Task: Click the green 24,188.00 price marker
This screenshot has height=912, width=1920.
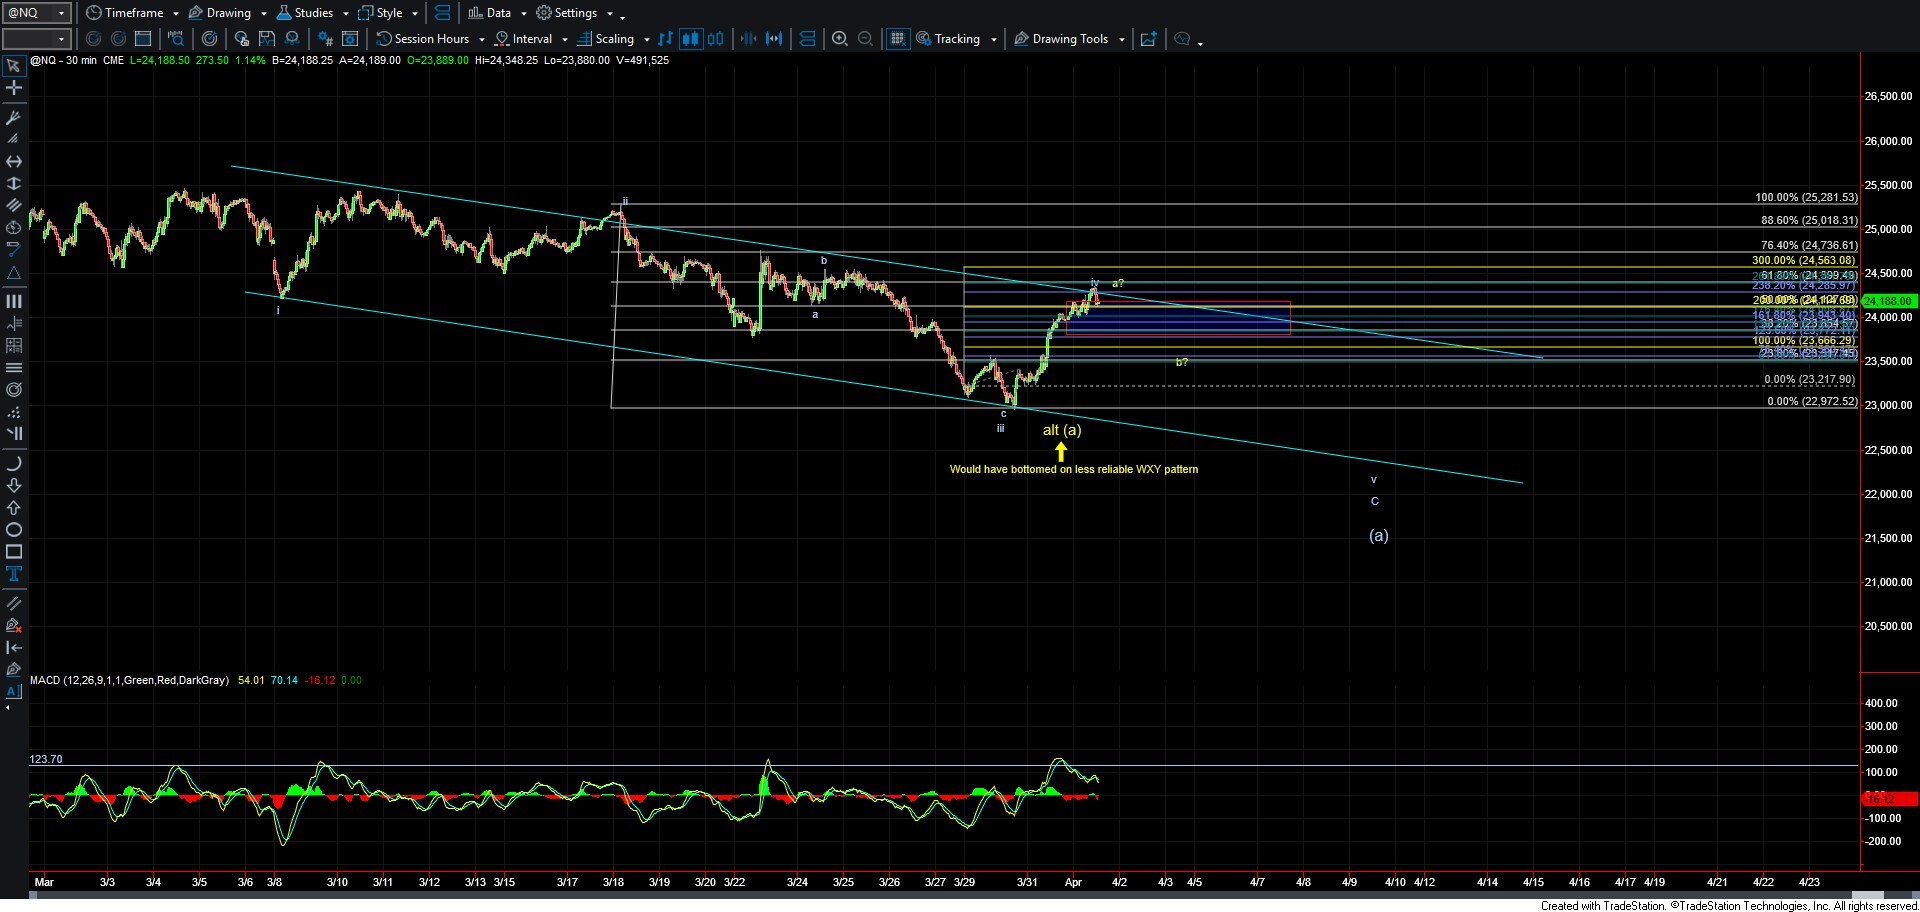Action: (1888, 301)
